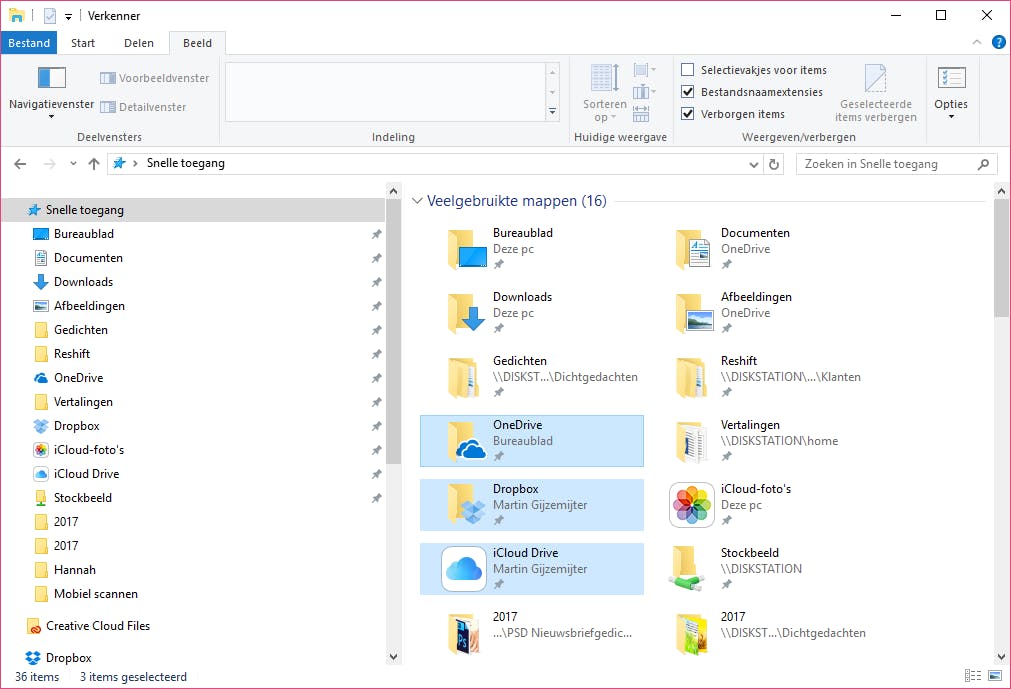Unpin Reshift using its sidebar pin
This screenshot has height=689, width=1011.
coord(377,354)
